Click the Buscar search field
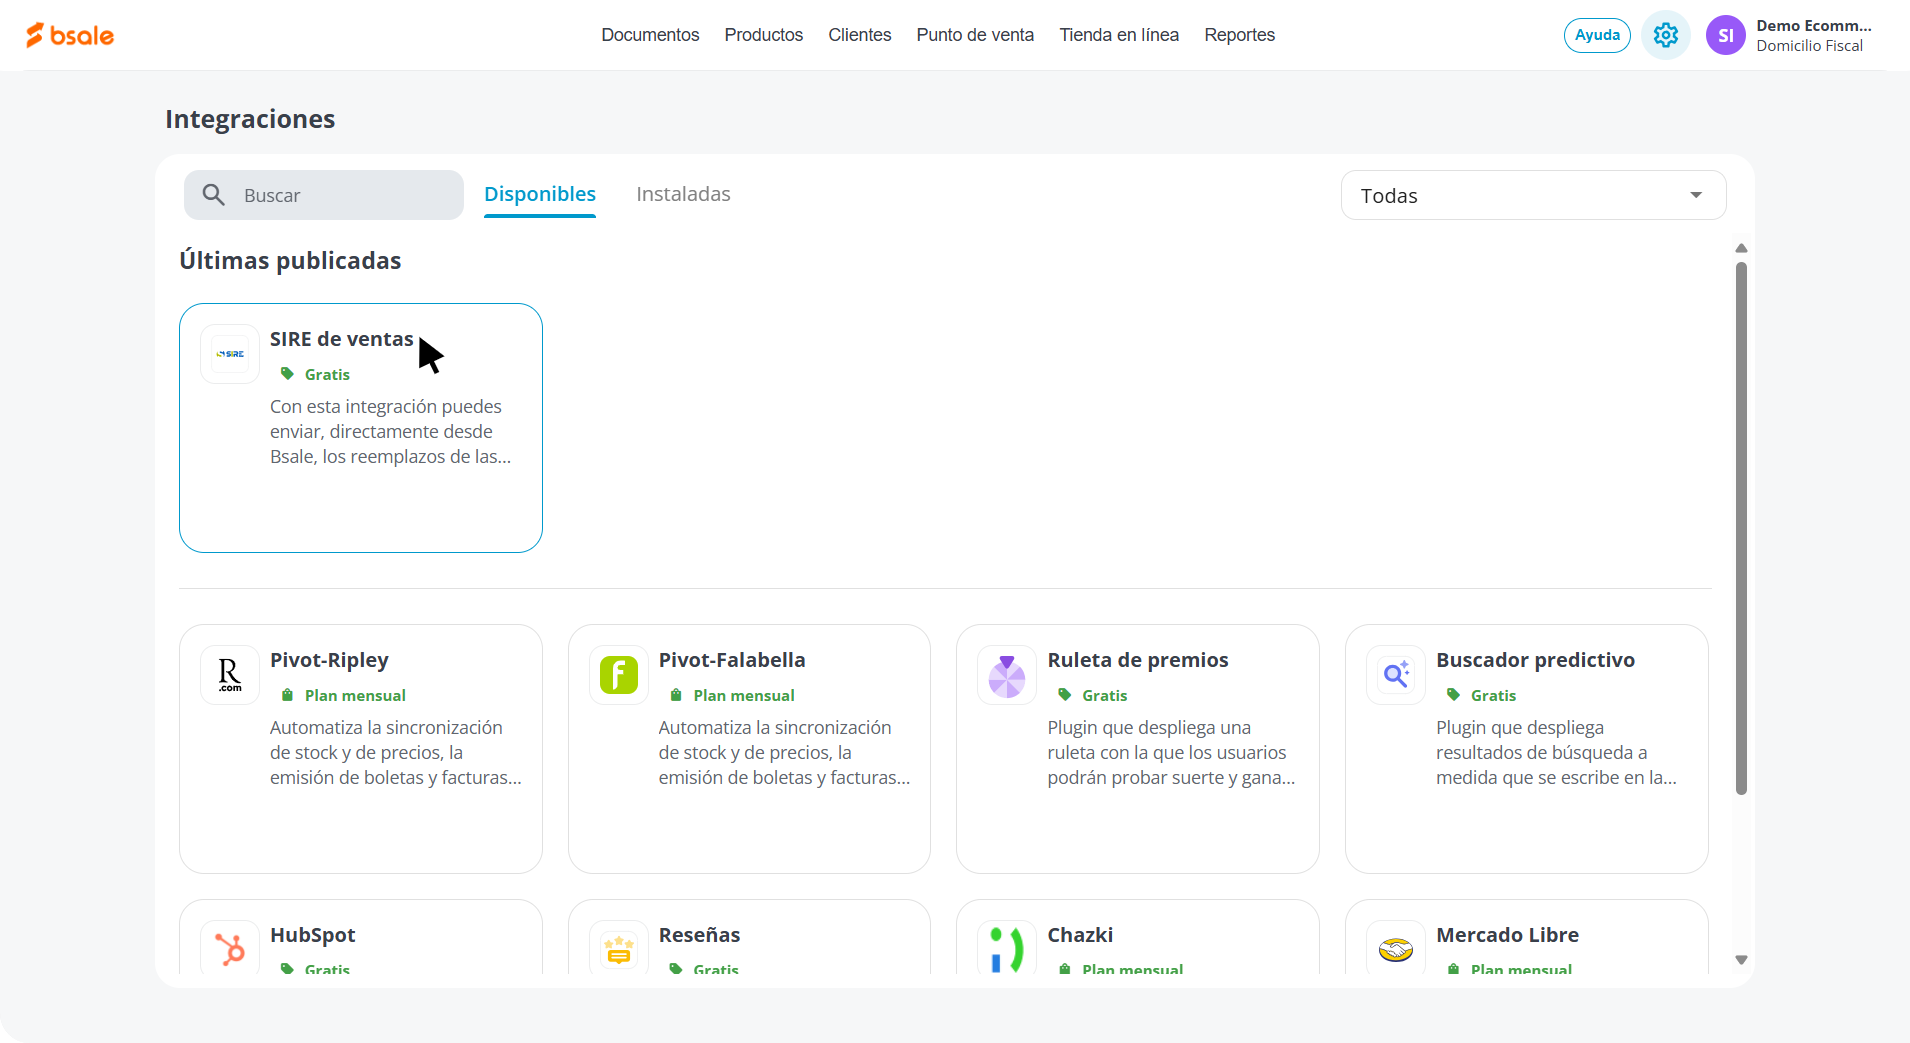 pos(324,195)
